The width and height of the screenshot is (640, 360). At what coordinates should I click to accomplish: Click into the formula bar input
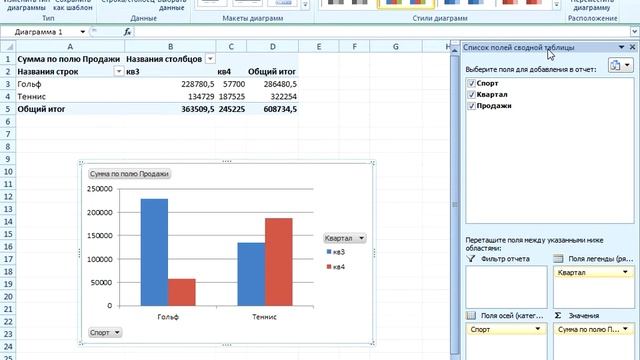coord(382,32)
